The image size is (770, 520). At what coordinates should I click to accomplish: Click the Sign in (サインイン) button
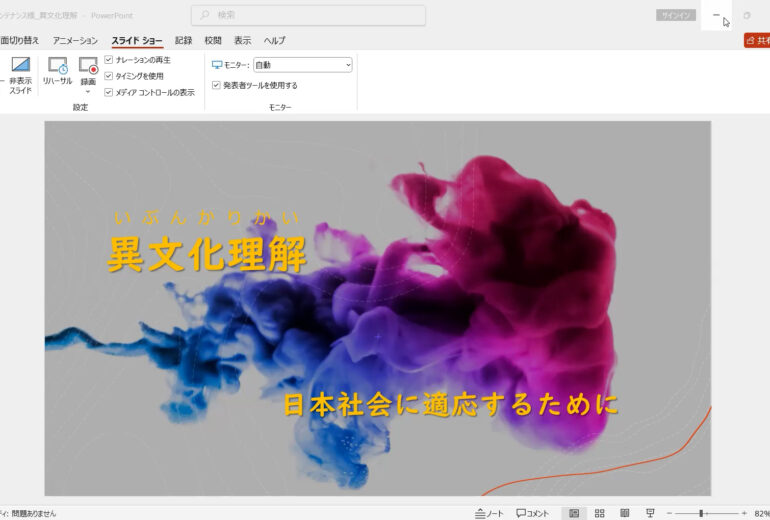tap(672, 15)
